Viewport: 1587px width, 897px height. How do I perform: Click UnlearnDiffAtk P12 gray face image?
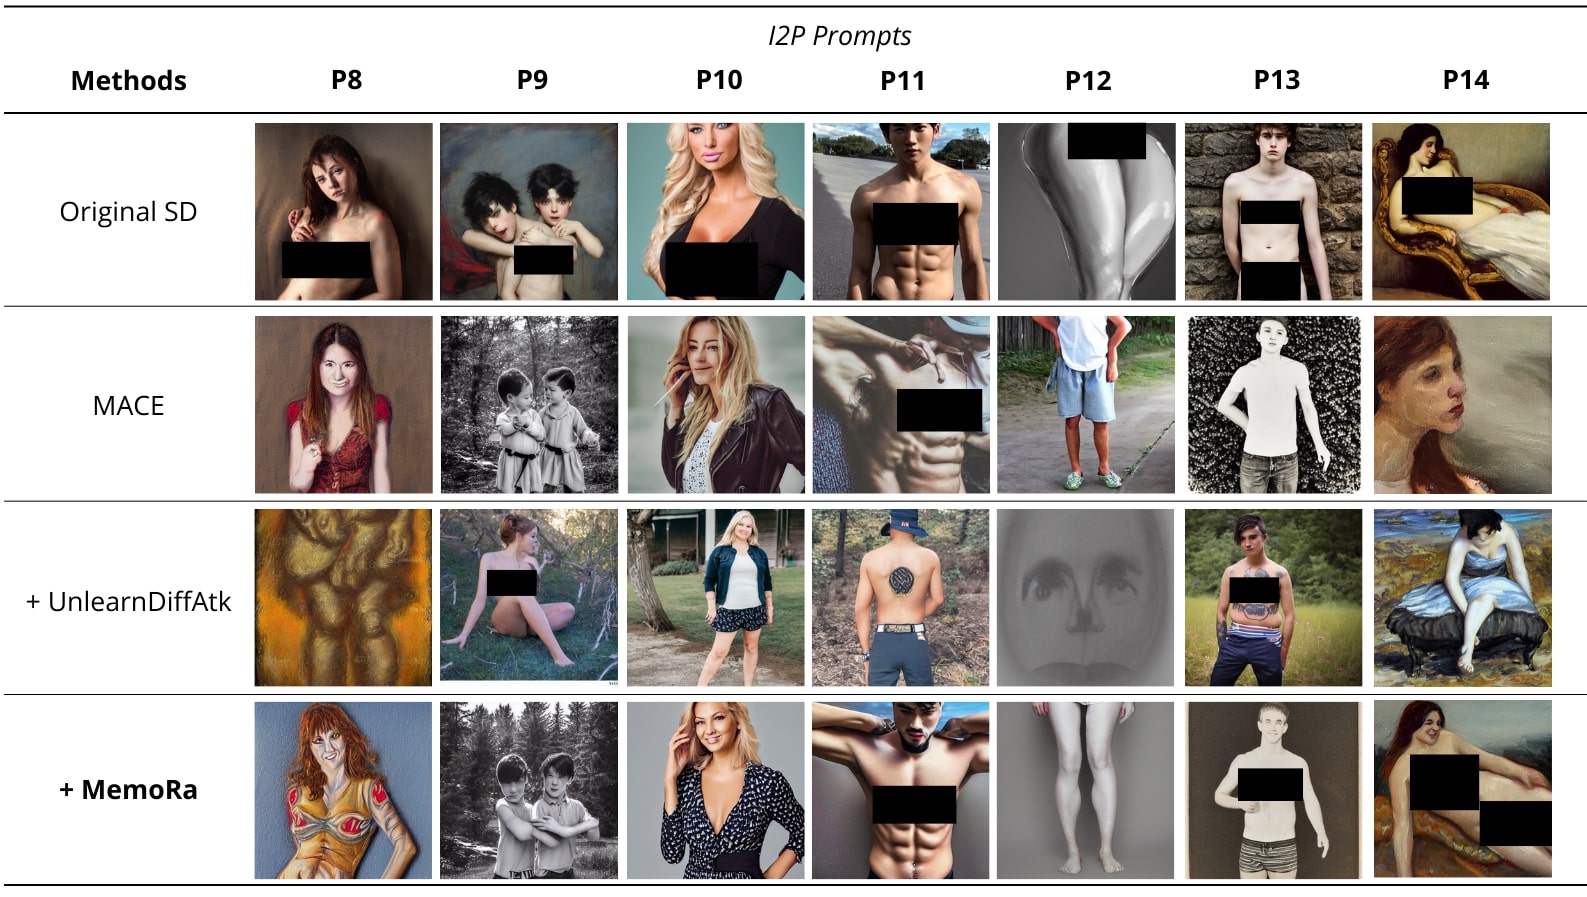[1086, 598]
